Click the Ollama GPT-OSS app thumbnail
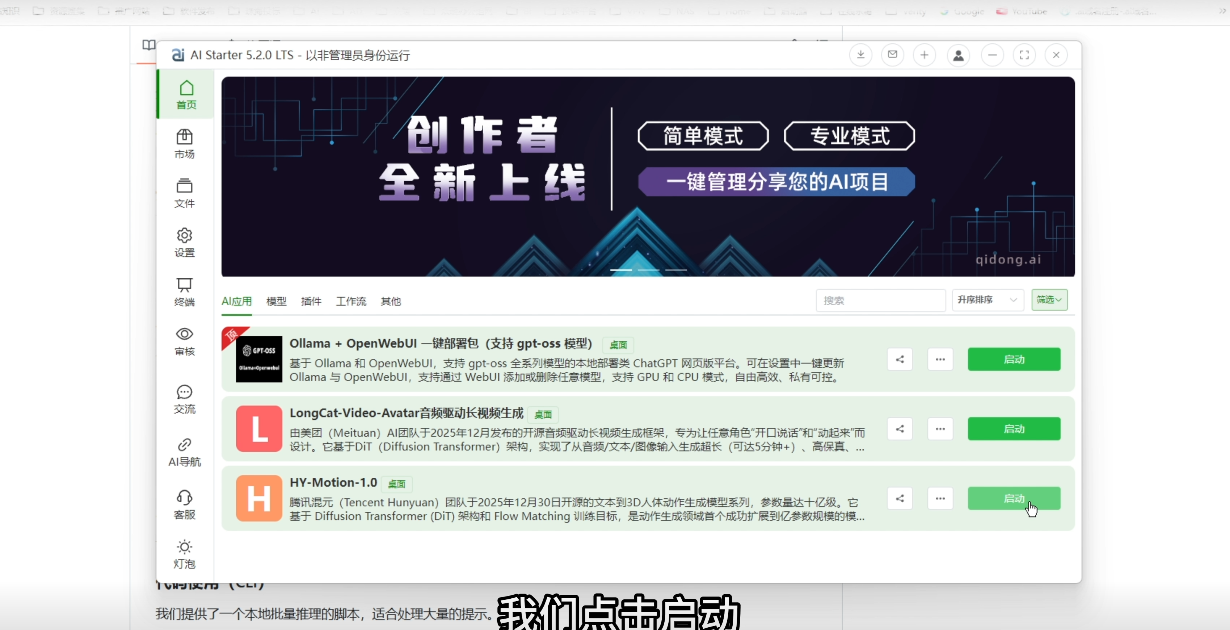The height and width of the screenshot is (630, 1230). (259, 359)
